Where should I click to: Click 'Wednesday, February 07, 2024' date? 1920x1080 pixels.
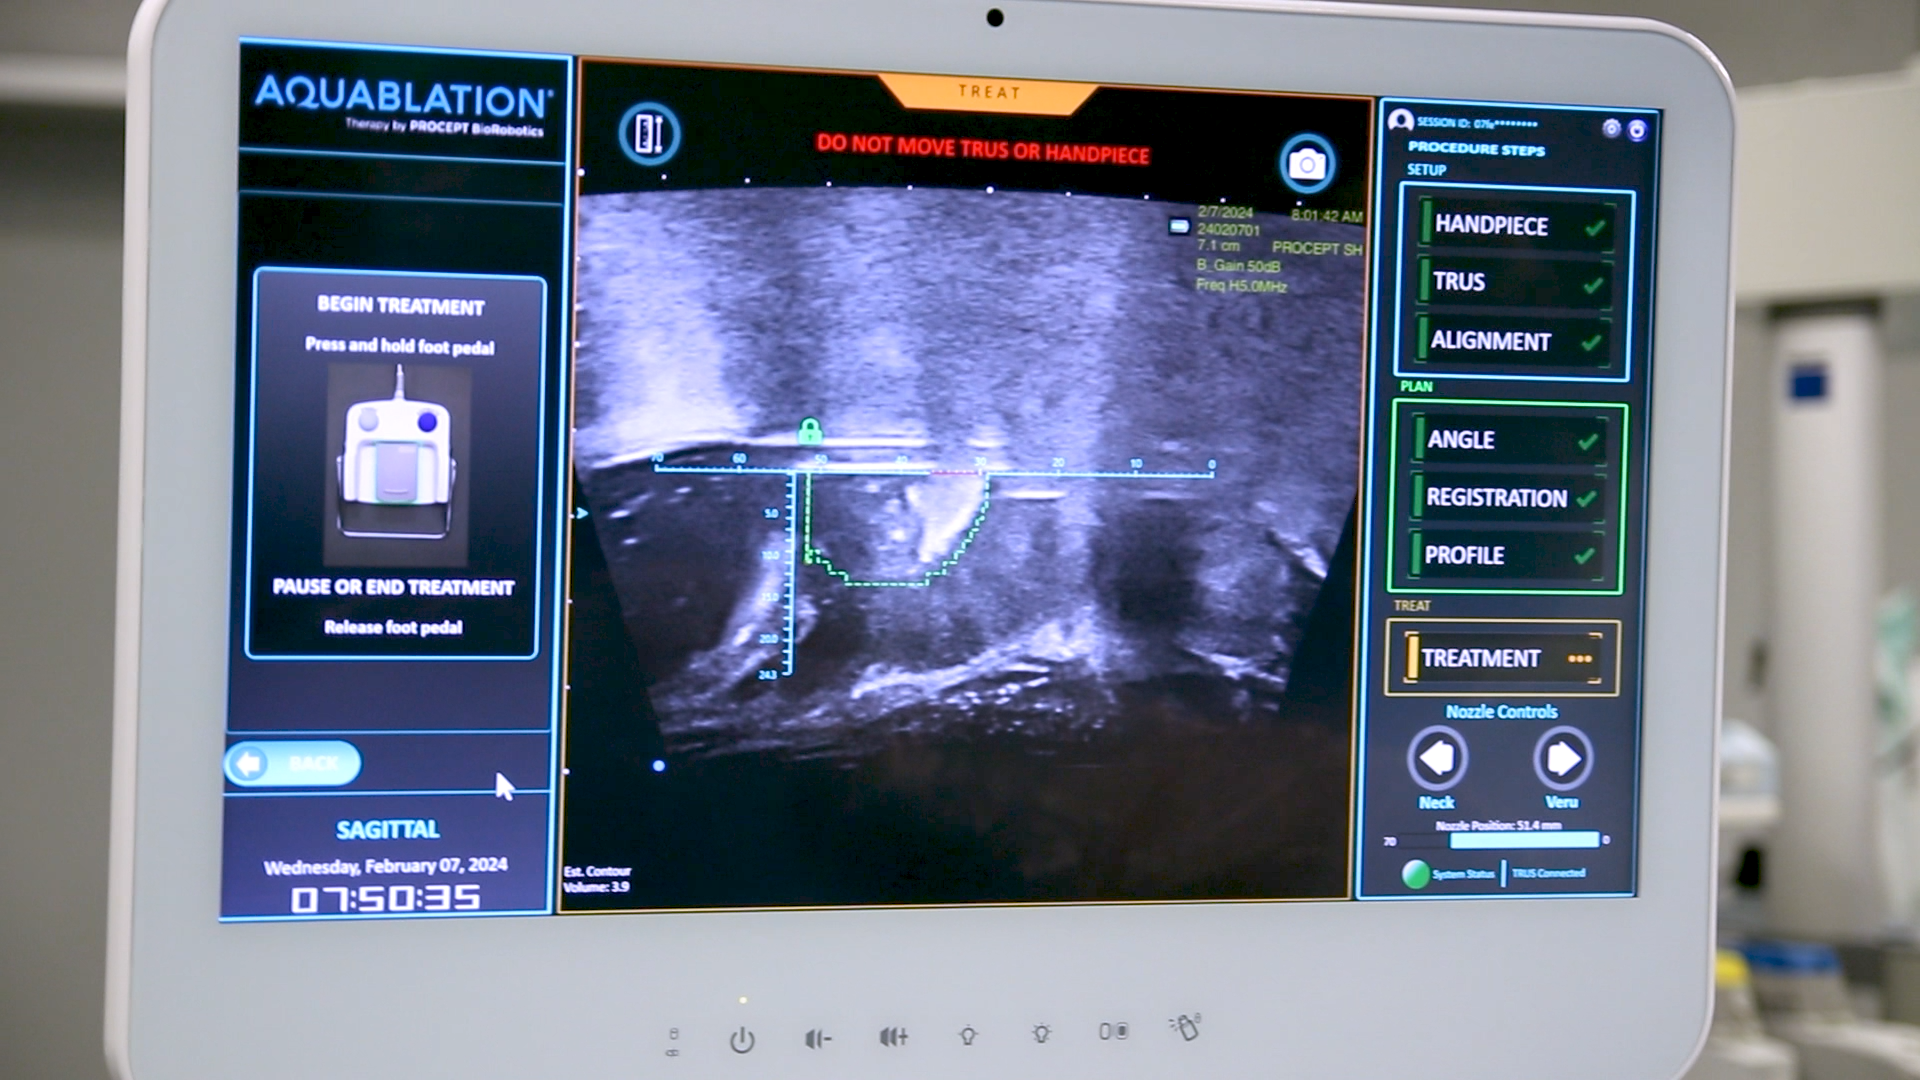[386, 866]
